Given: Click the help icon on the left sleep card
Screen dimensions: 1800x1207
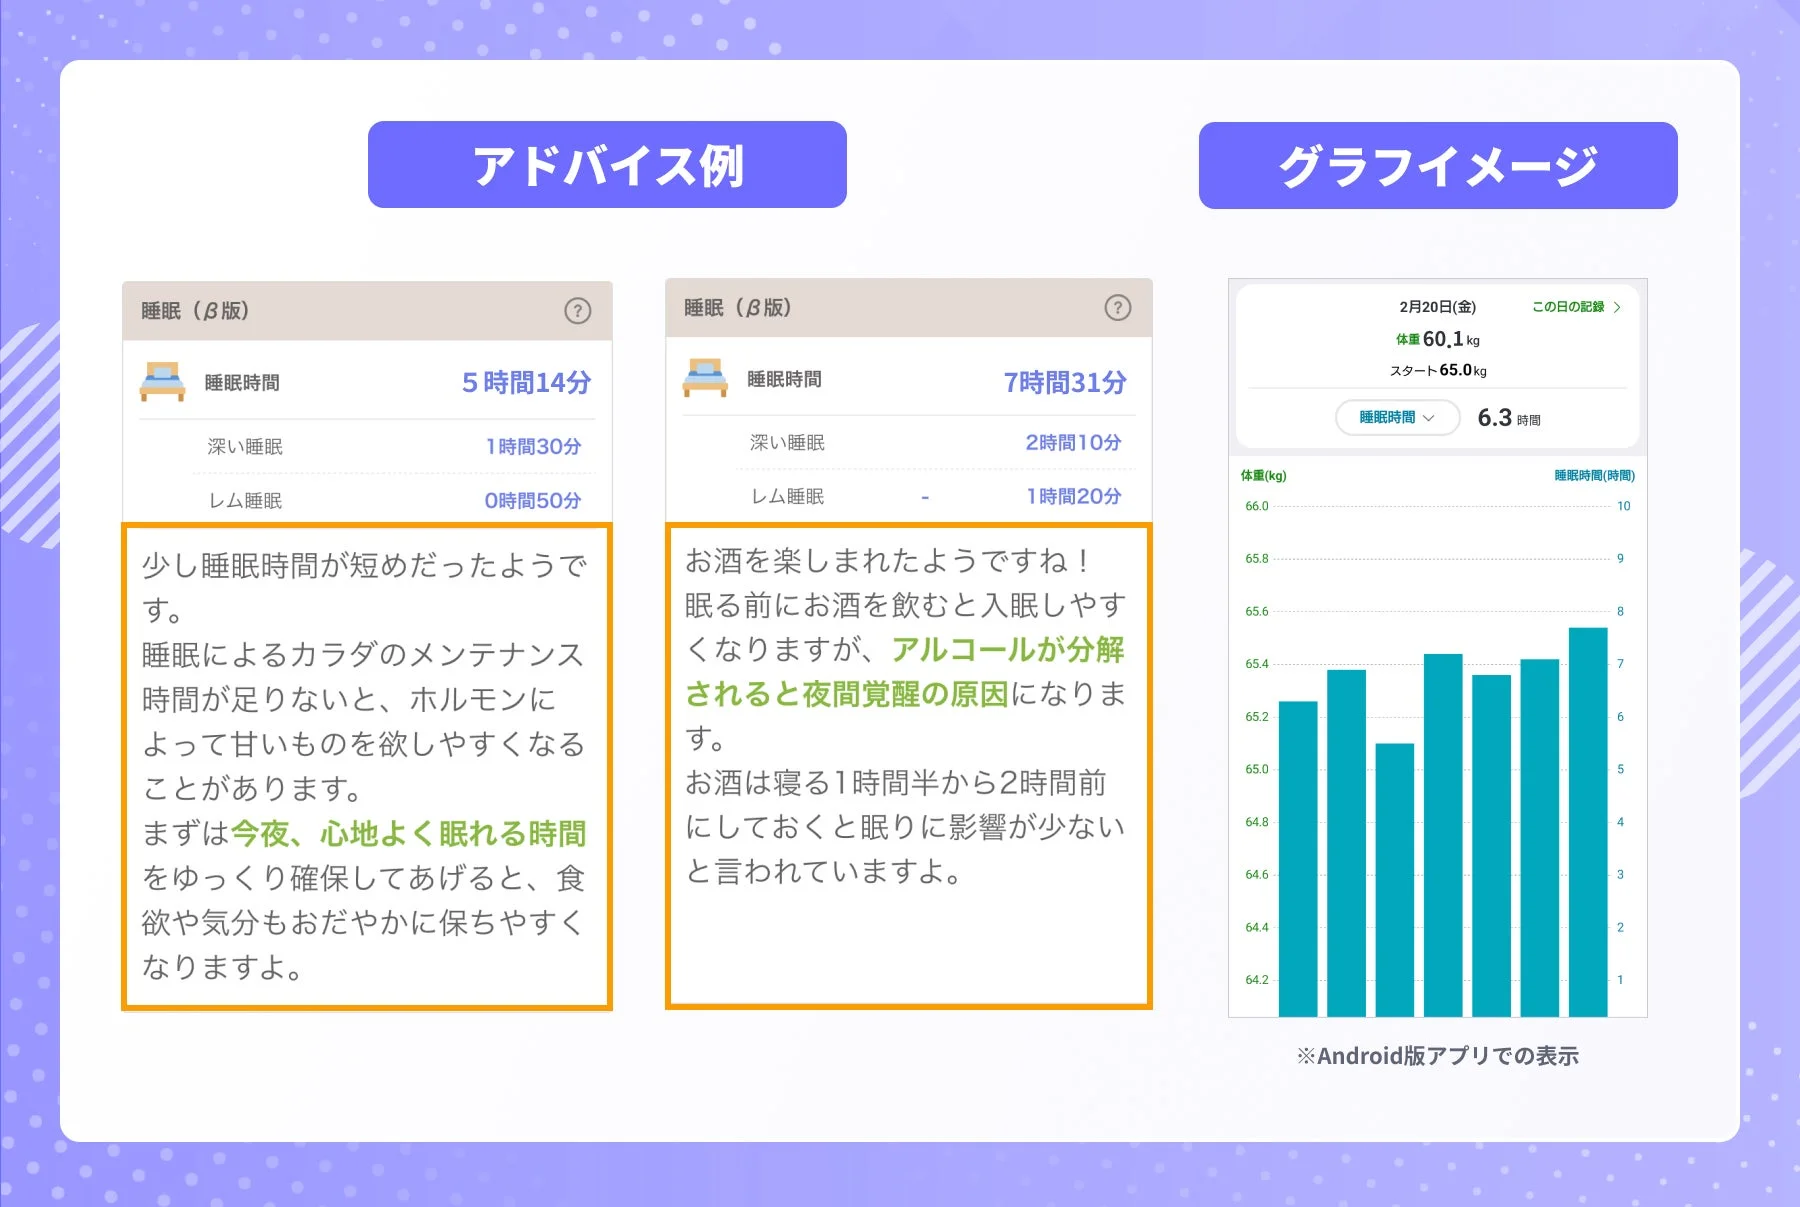Looking at the screenshot, I should point(578,310).
